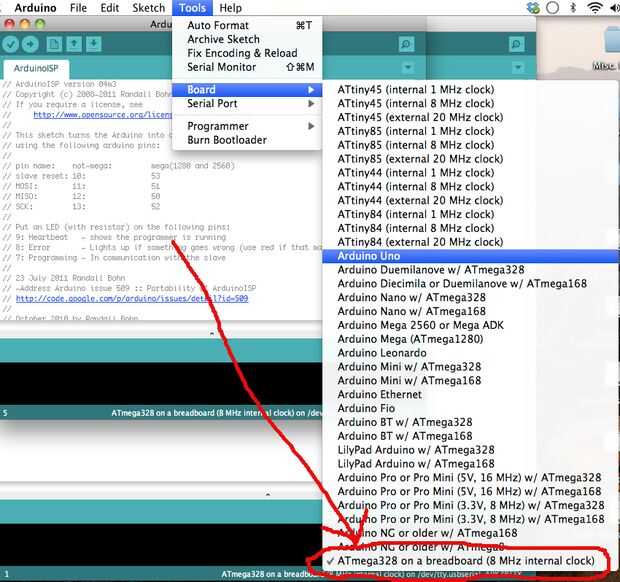620x582 pixels.
Task: Click the Open sketch up-arrow icon
Action: (74, 44)
